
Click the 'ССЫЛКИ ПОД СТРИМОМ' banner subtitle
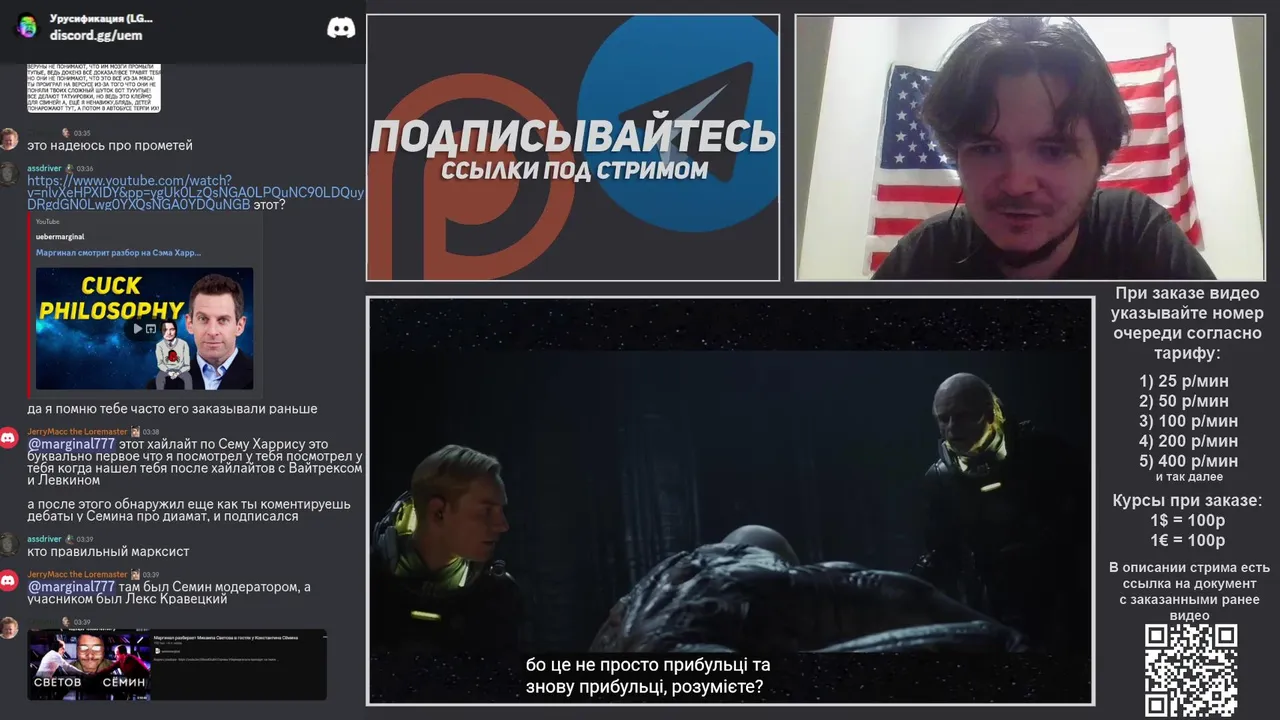click(574, 171)
